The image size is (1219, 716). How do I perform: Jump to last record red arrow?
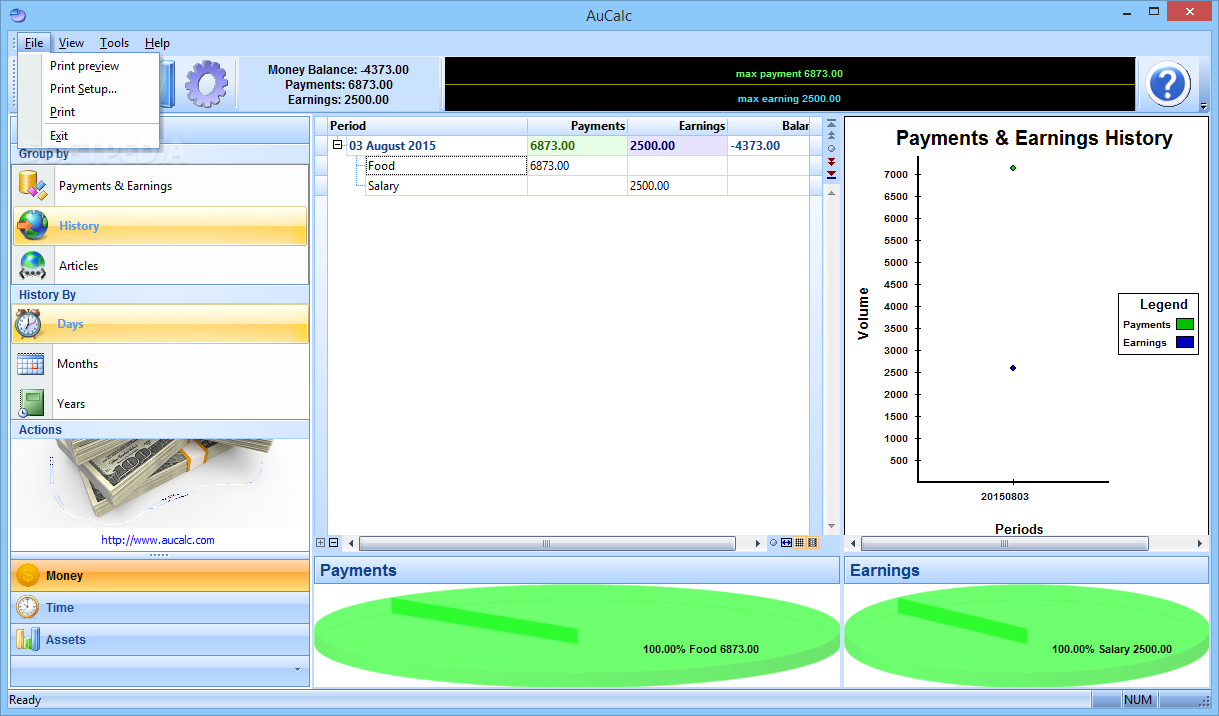coord(831,175)
